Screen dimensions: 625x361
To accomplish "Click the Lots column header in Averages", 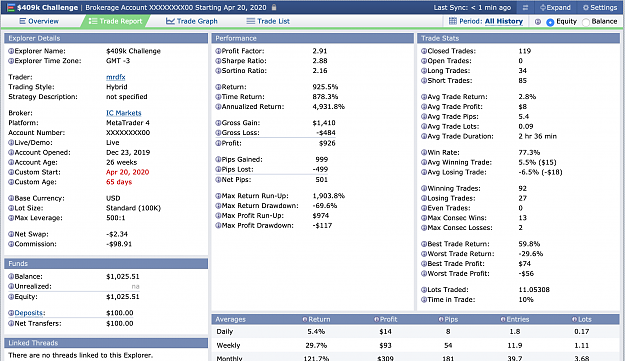I will point(582,319).
